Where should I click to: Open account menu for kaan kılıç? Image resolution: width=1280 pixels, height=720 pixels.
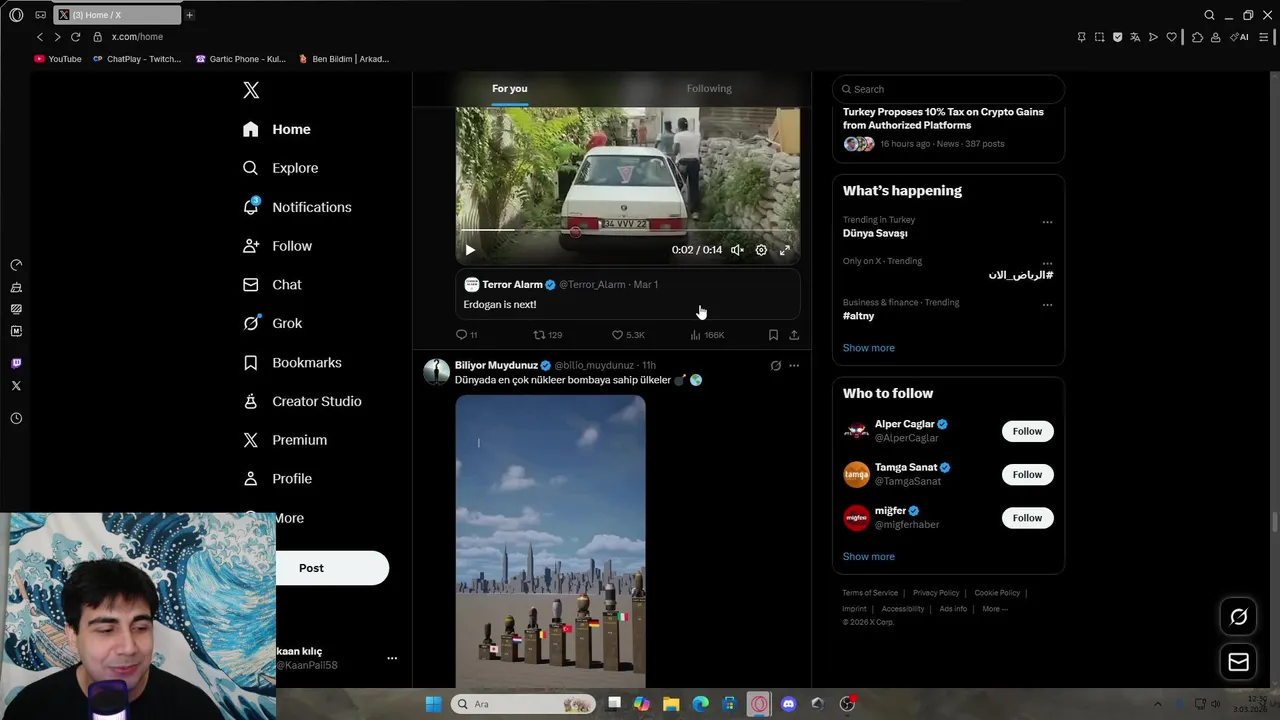pos(392,658)
